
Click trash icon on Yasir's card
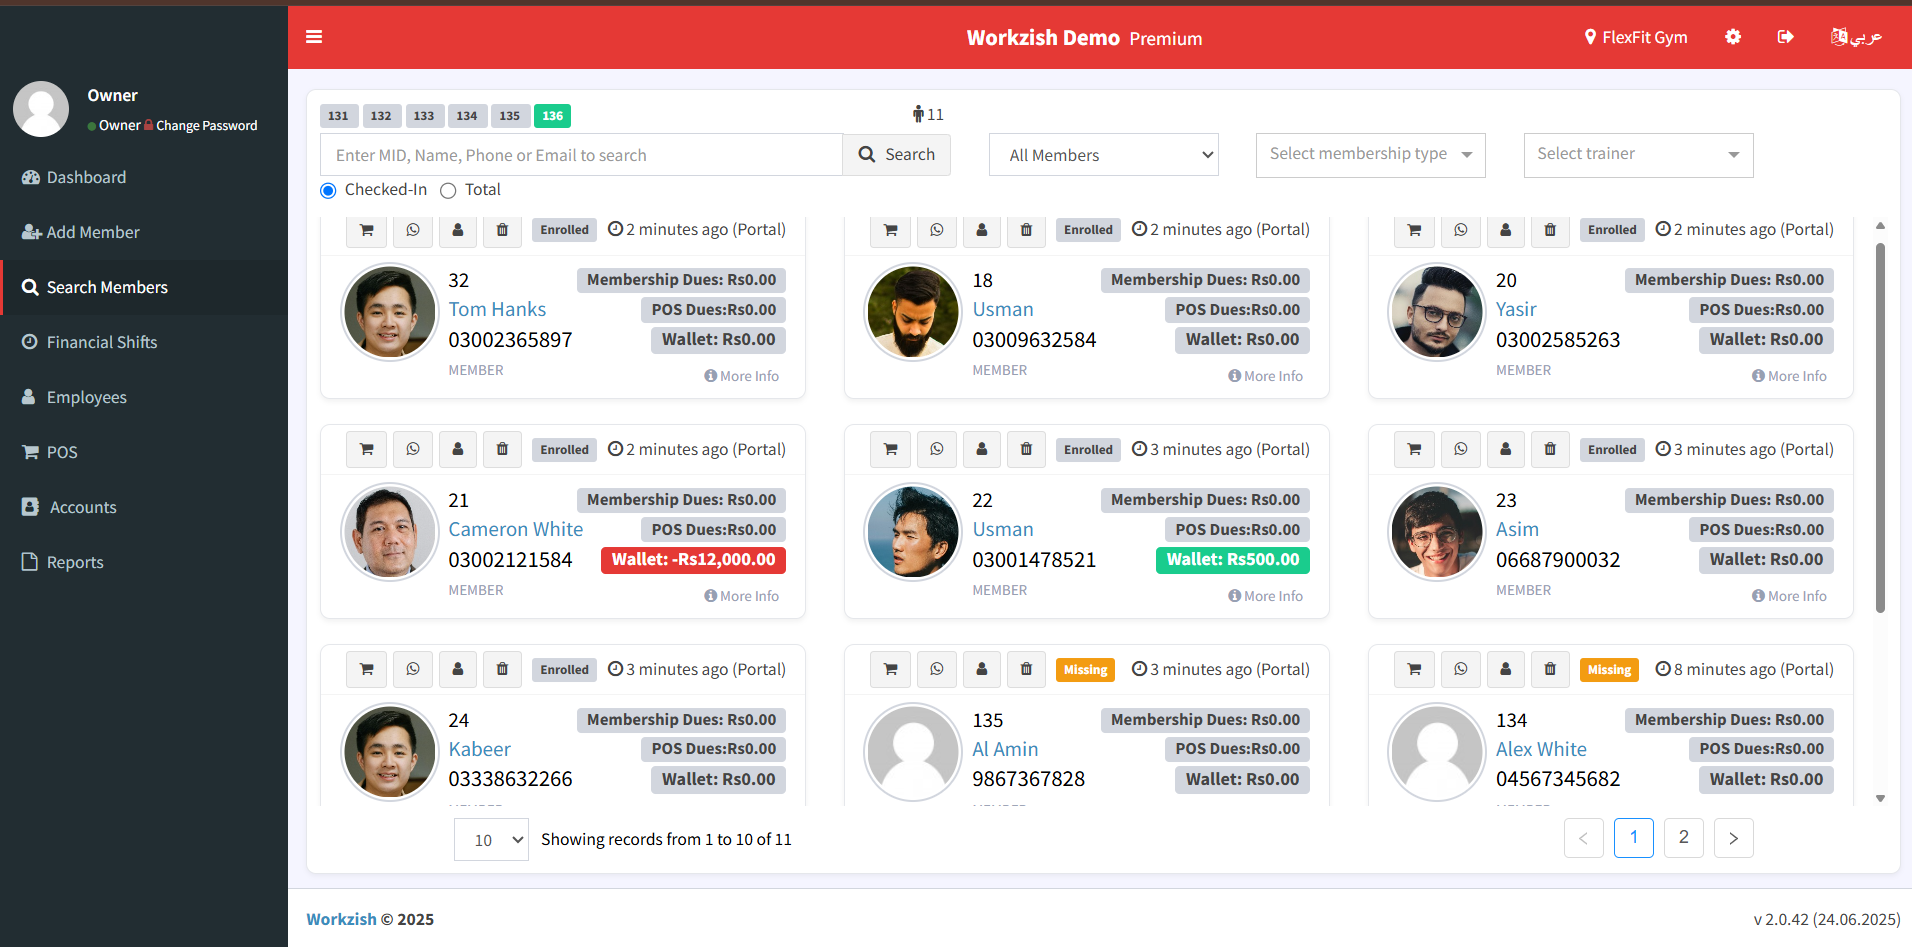(1550, 230)
